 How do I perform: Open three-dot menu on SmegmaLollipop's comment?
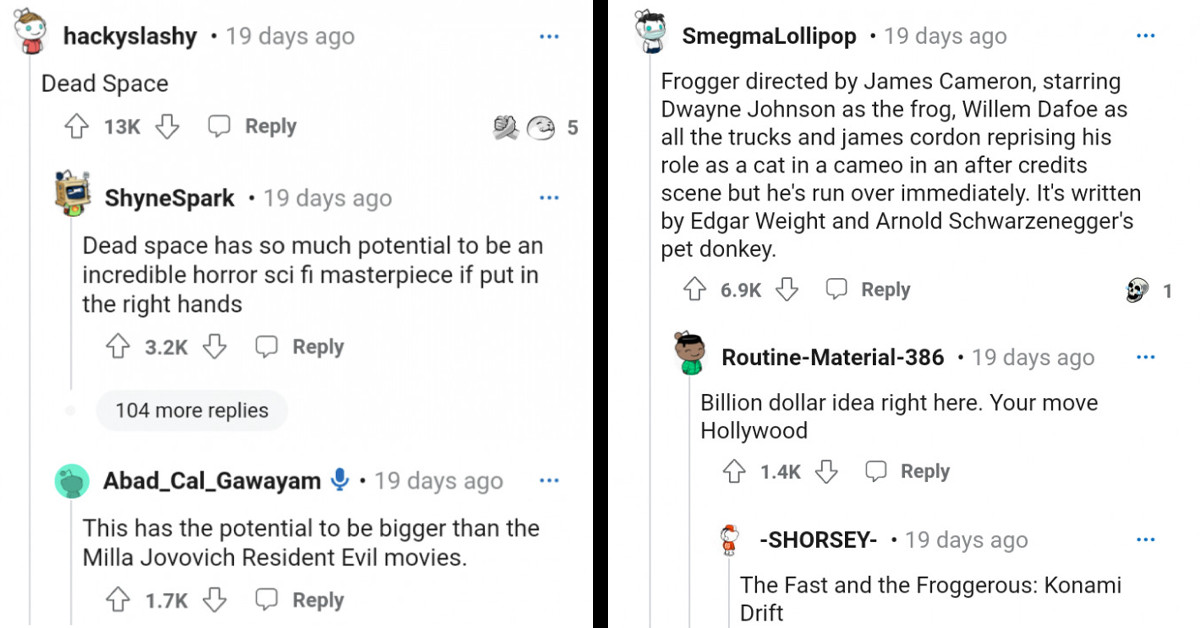pos(1146,37)
